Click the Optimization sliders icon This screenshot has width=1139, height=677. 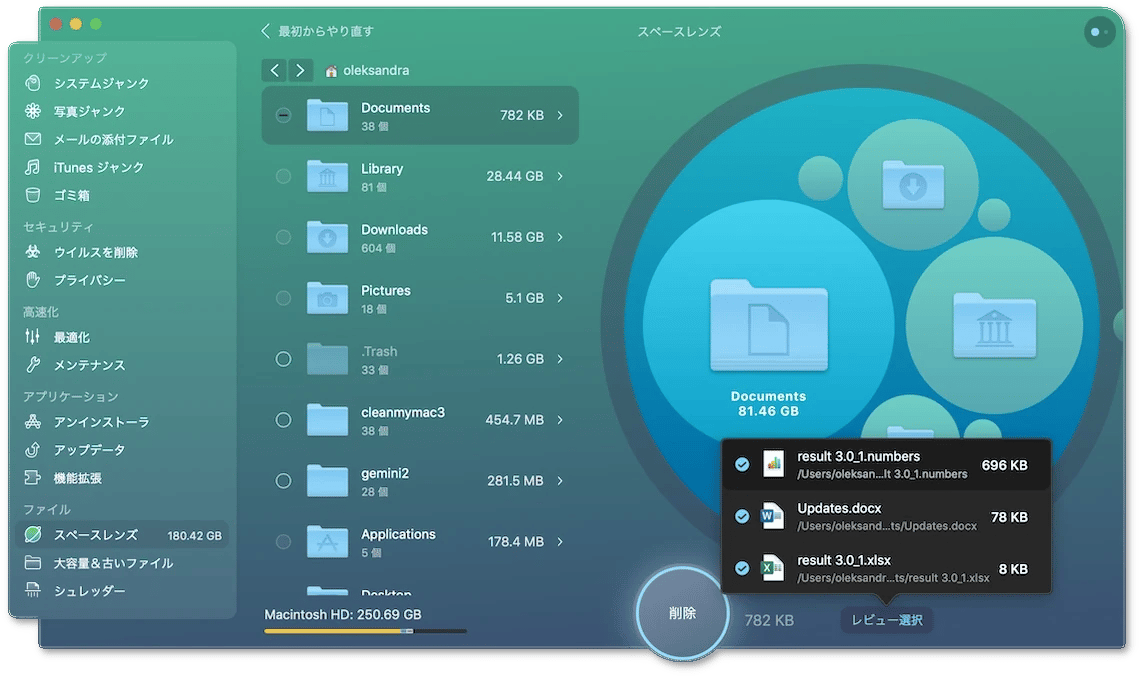click(33, 336)
